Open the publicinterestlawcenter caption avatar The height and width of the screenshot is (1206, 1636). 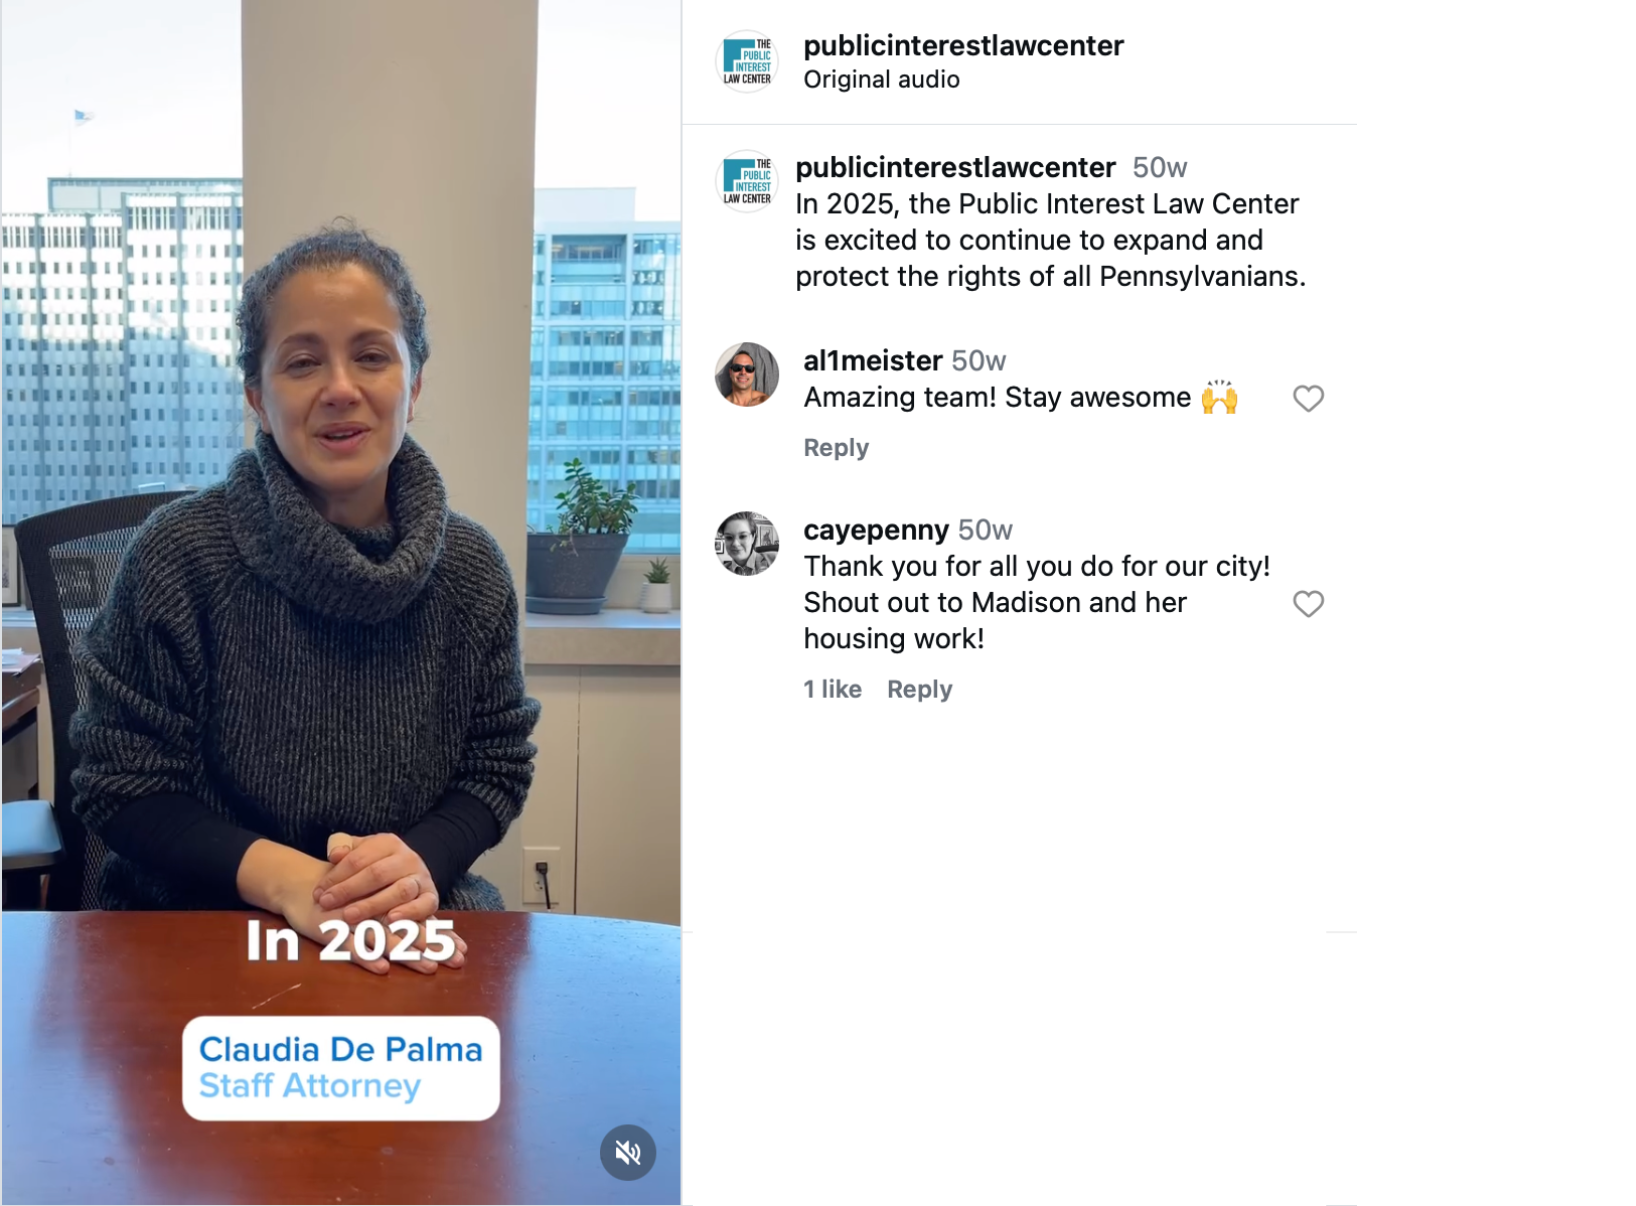click(x=747, y=181)
